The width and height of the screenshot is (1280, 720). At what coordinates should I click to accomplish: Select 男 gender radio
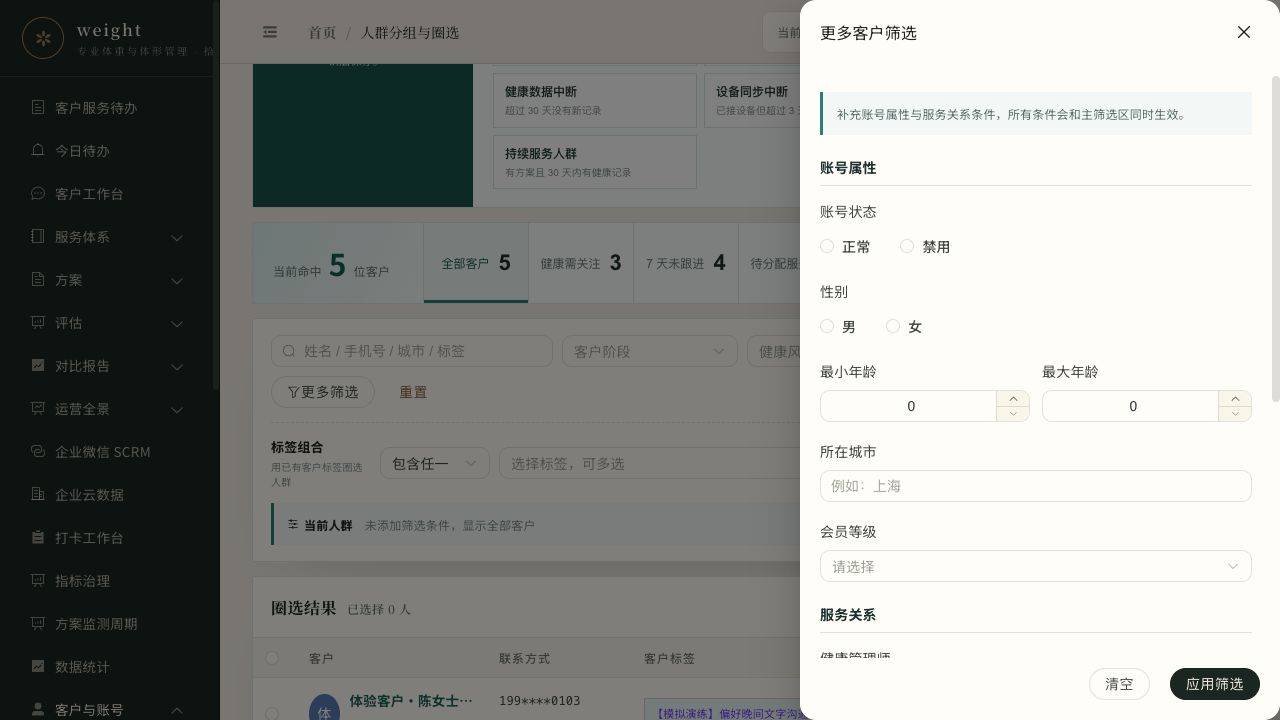pos(827,326)
